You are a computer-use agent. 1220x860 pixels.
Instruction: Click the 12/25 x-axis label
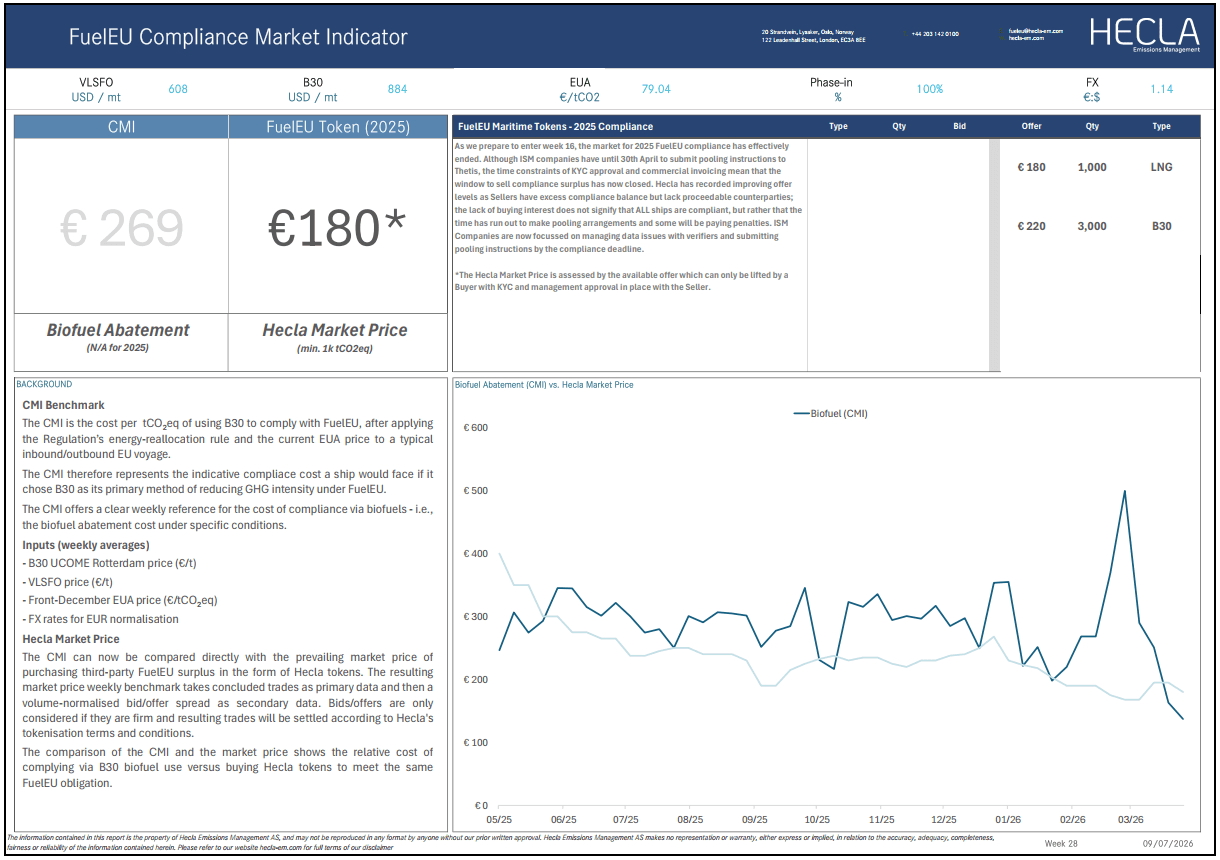click(x=944, y=817)
